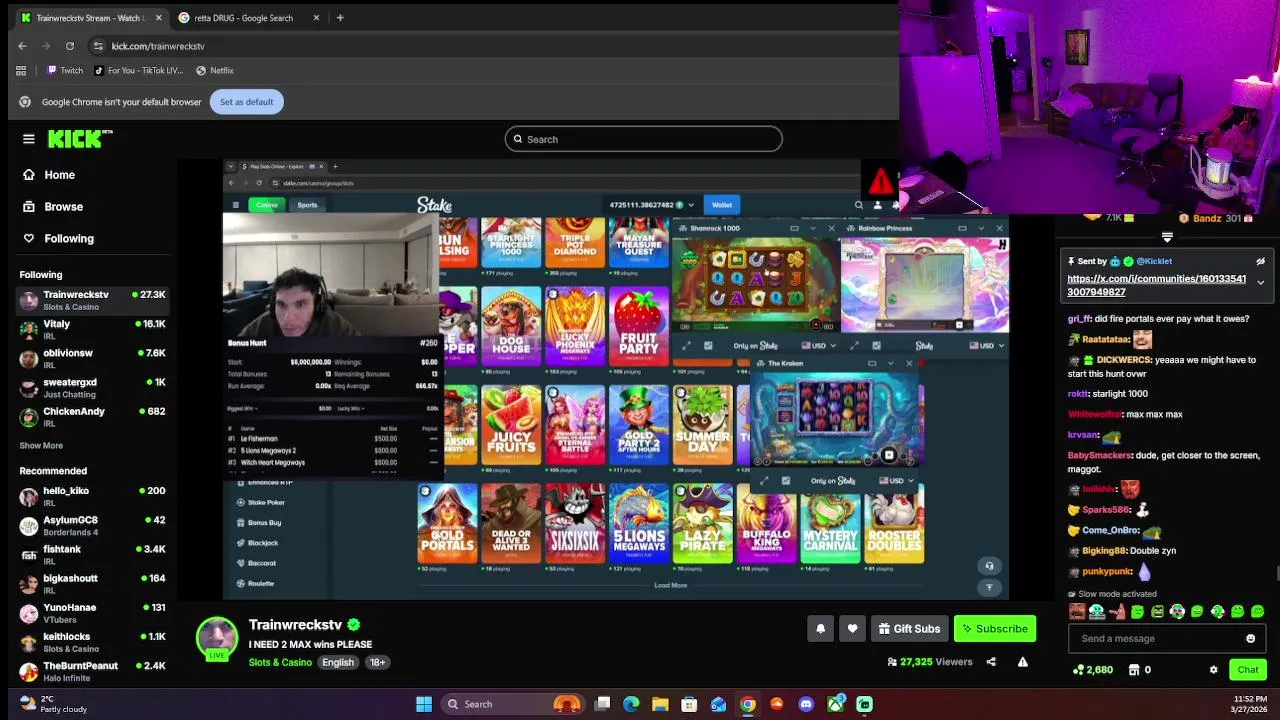
Task: Click the report warning triangle icon
Action: (1022, 662)
